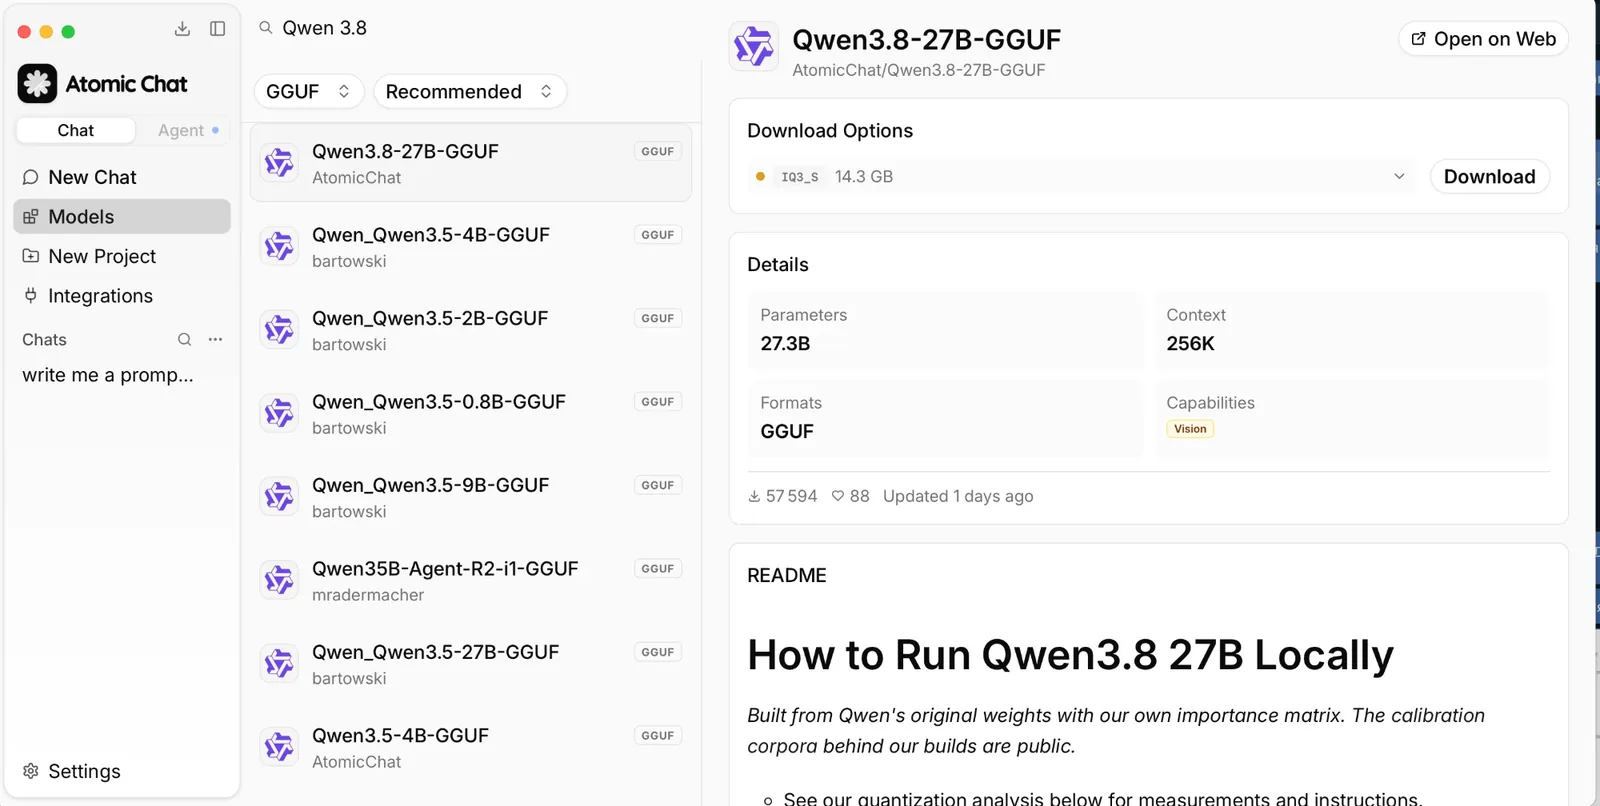Click the Download Options heading
This screenshot has height=806, width=1600.
[x=830, y=131]
